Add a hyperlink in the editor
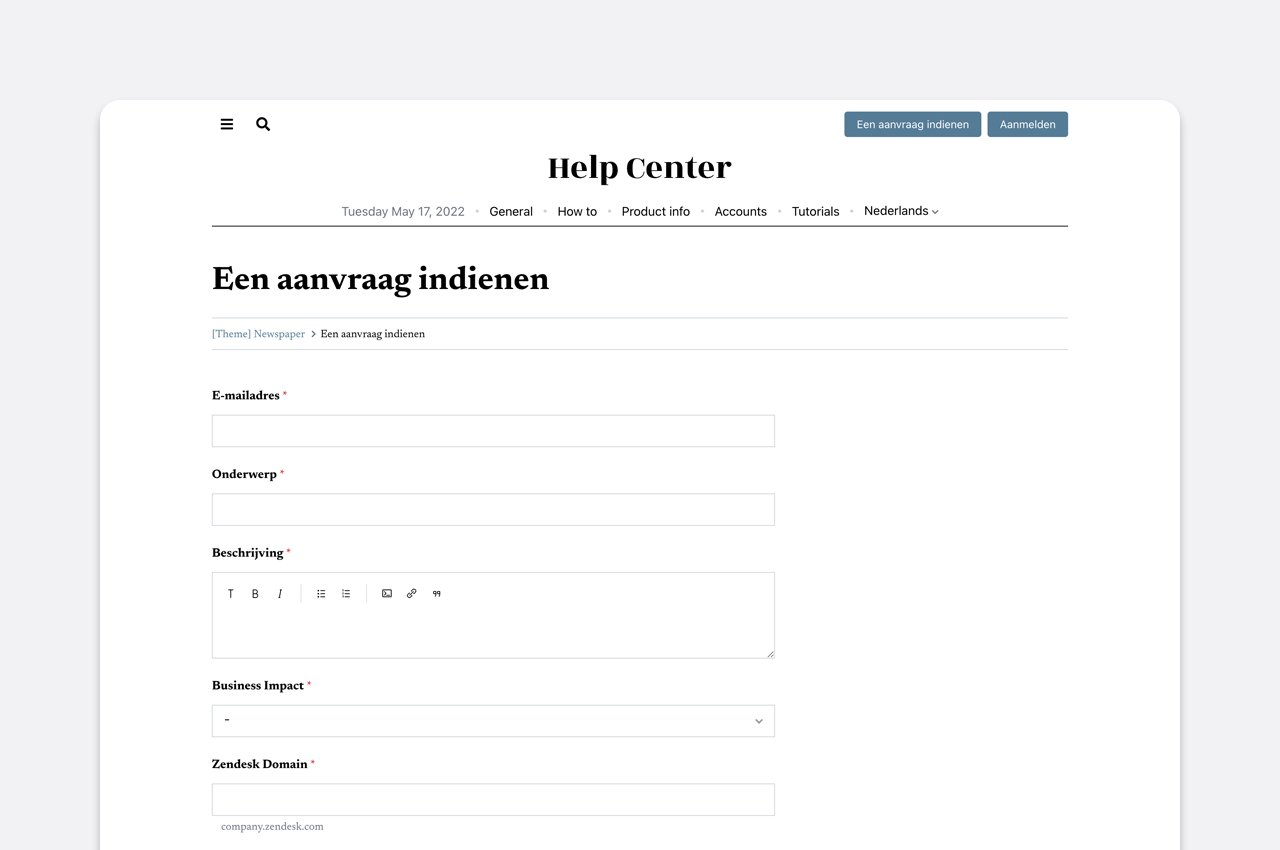The image size is (1280, 850). (411, 594)
